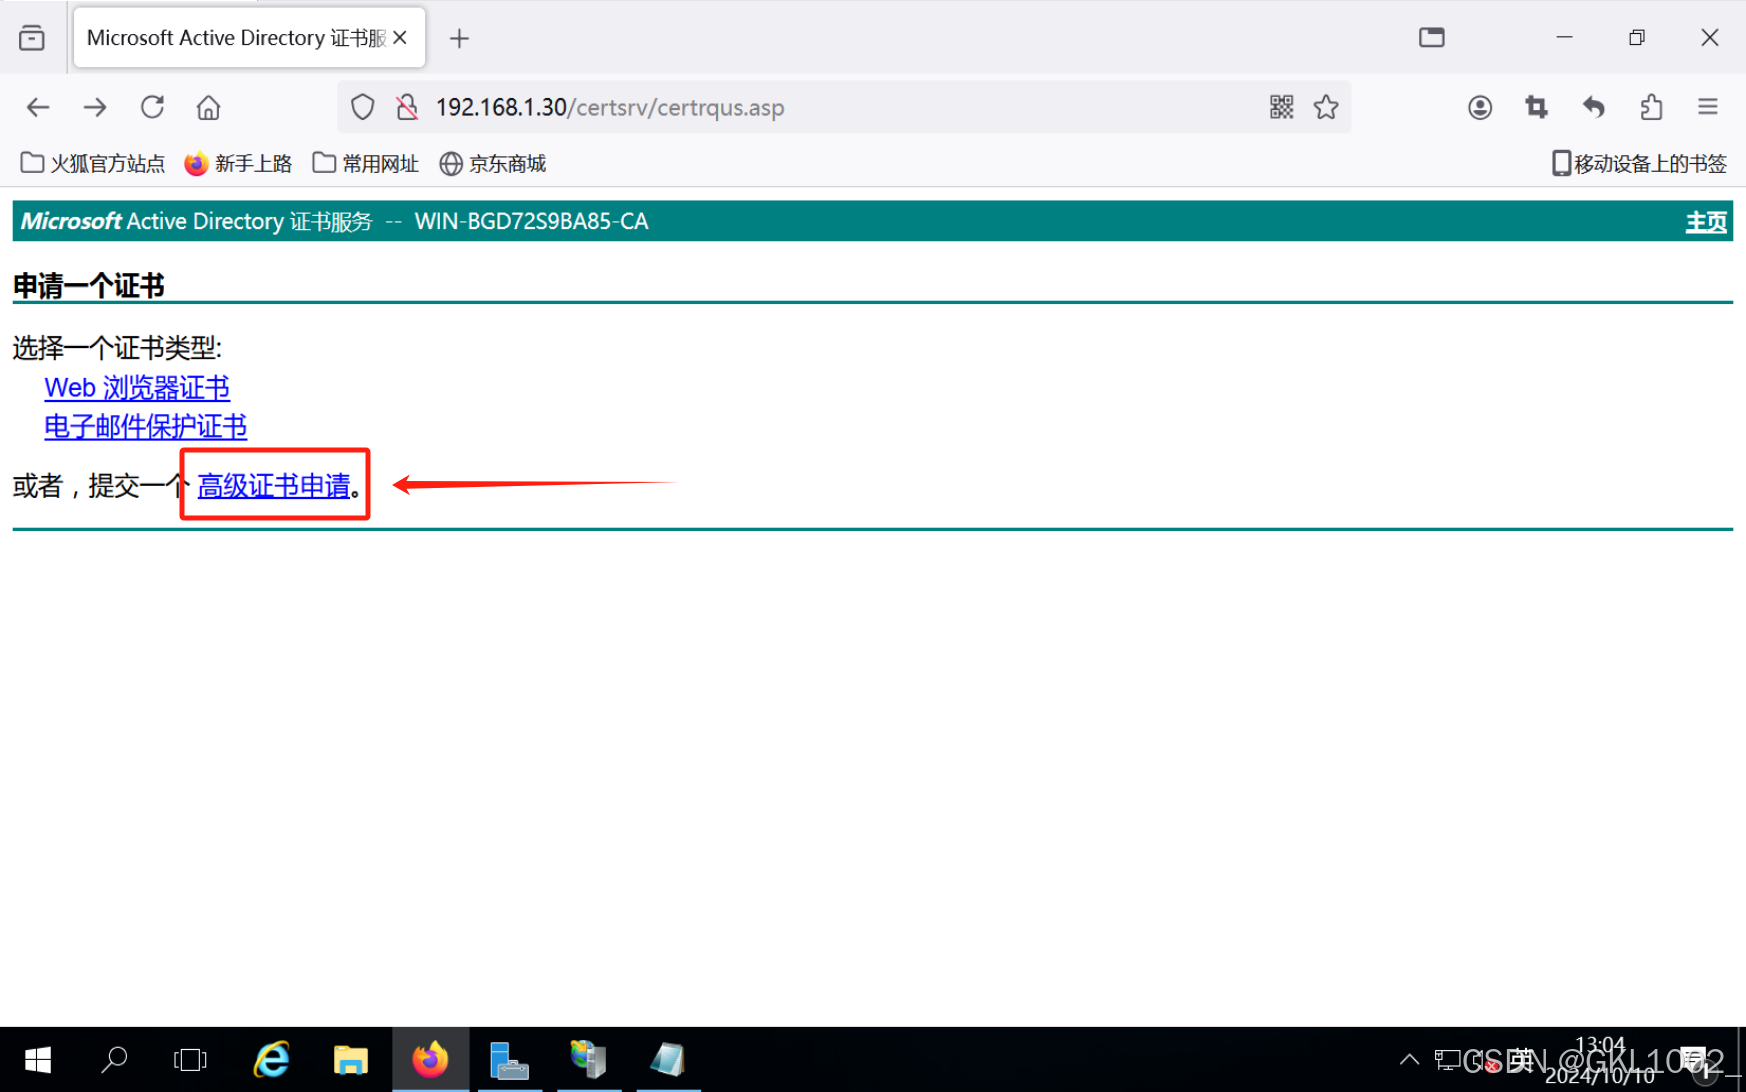
Task: Click the address bar URL field
Action: [845, 107]
